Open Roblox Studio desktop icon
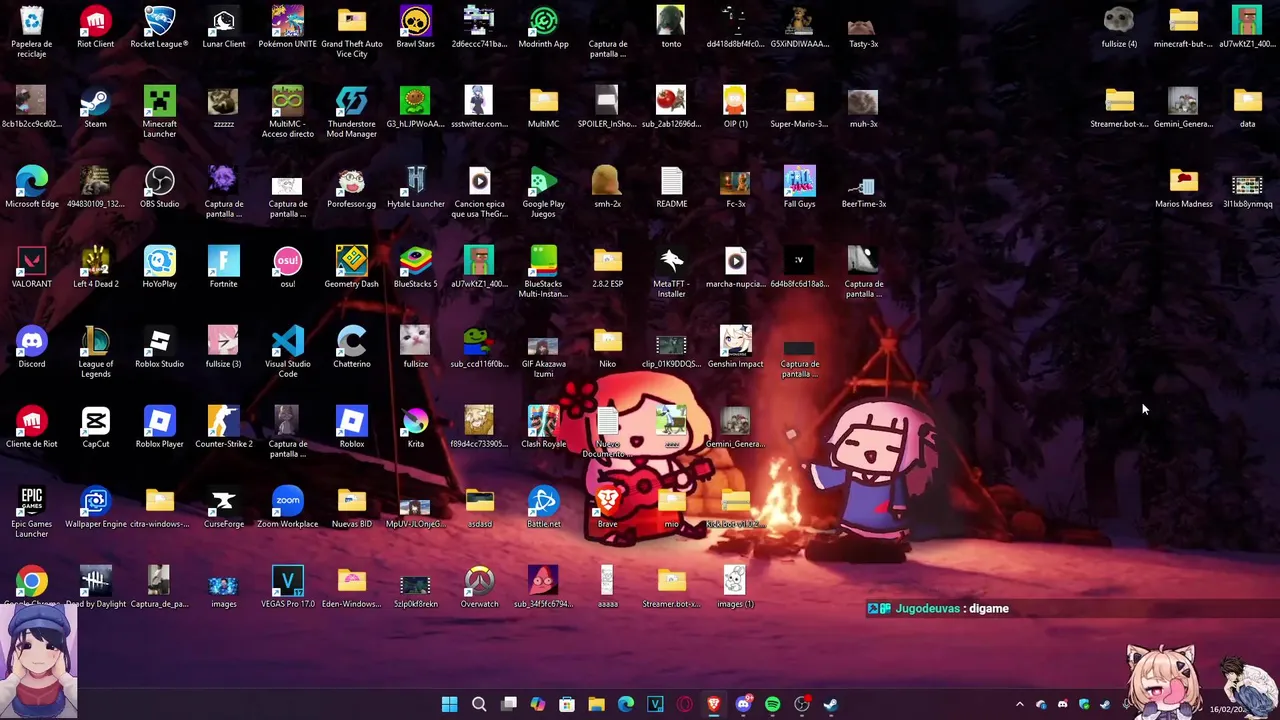The image size is (1280, 720). [x=160, y=347]
